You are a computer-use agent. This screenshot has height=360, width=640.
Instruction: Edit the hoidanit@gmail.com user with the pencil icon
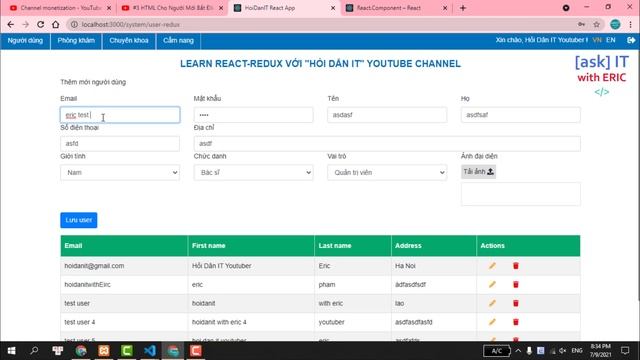(x=492, y=266)
